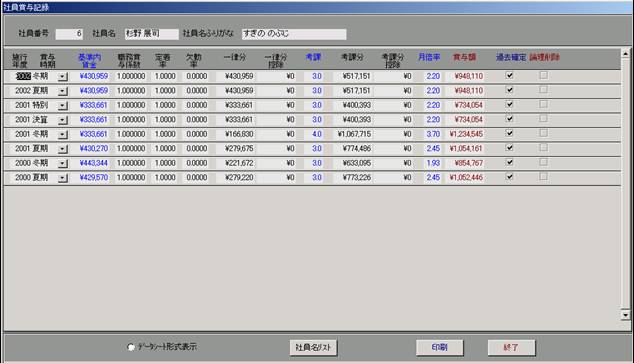Click the ふりがな field すぎの のぶじ

pos(294,34)
